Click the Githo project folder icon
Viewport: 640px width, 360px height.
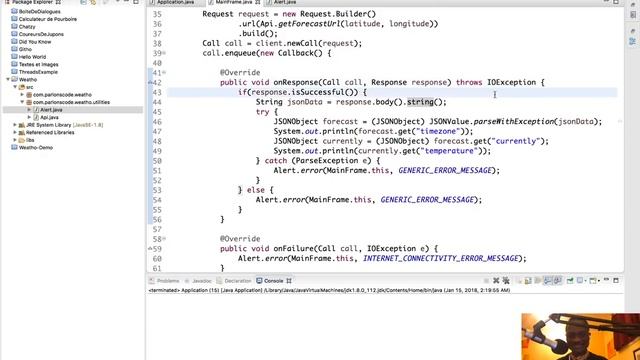click(14, 49)
